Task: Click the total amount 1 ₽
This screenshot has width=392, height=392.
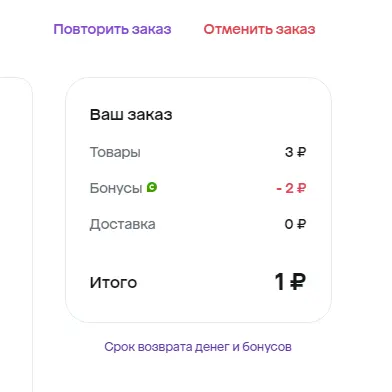Action: pos(290,282)
